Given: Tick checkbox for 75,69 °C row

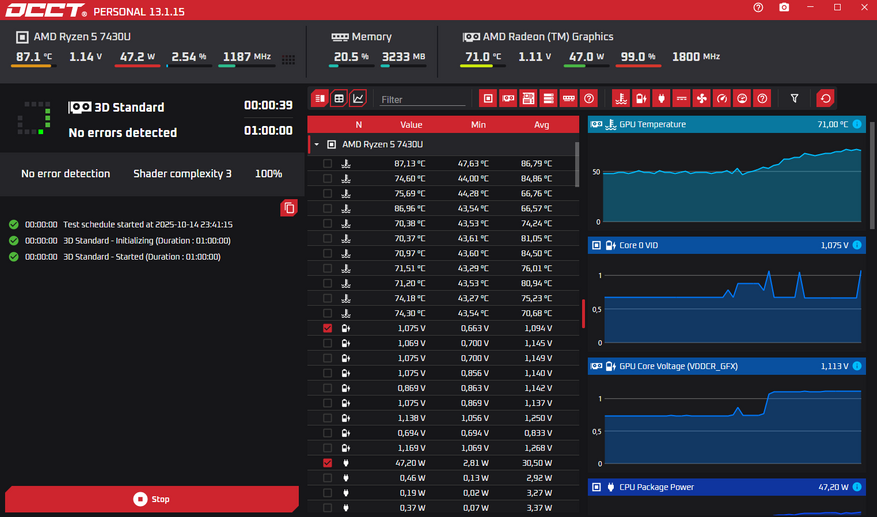Looking at the screenshot, I should tap(327, 194).
